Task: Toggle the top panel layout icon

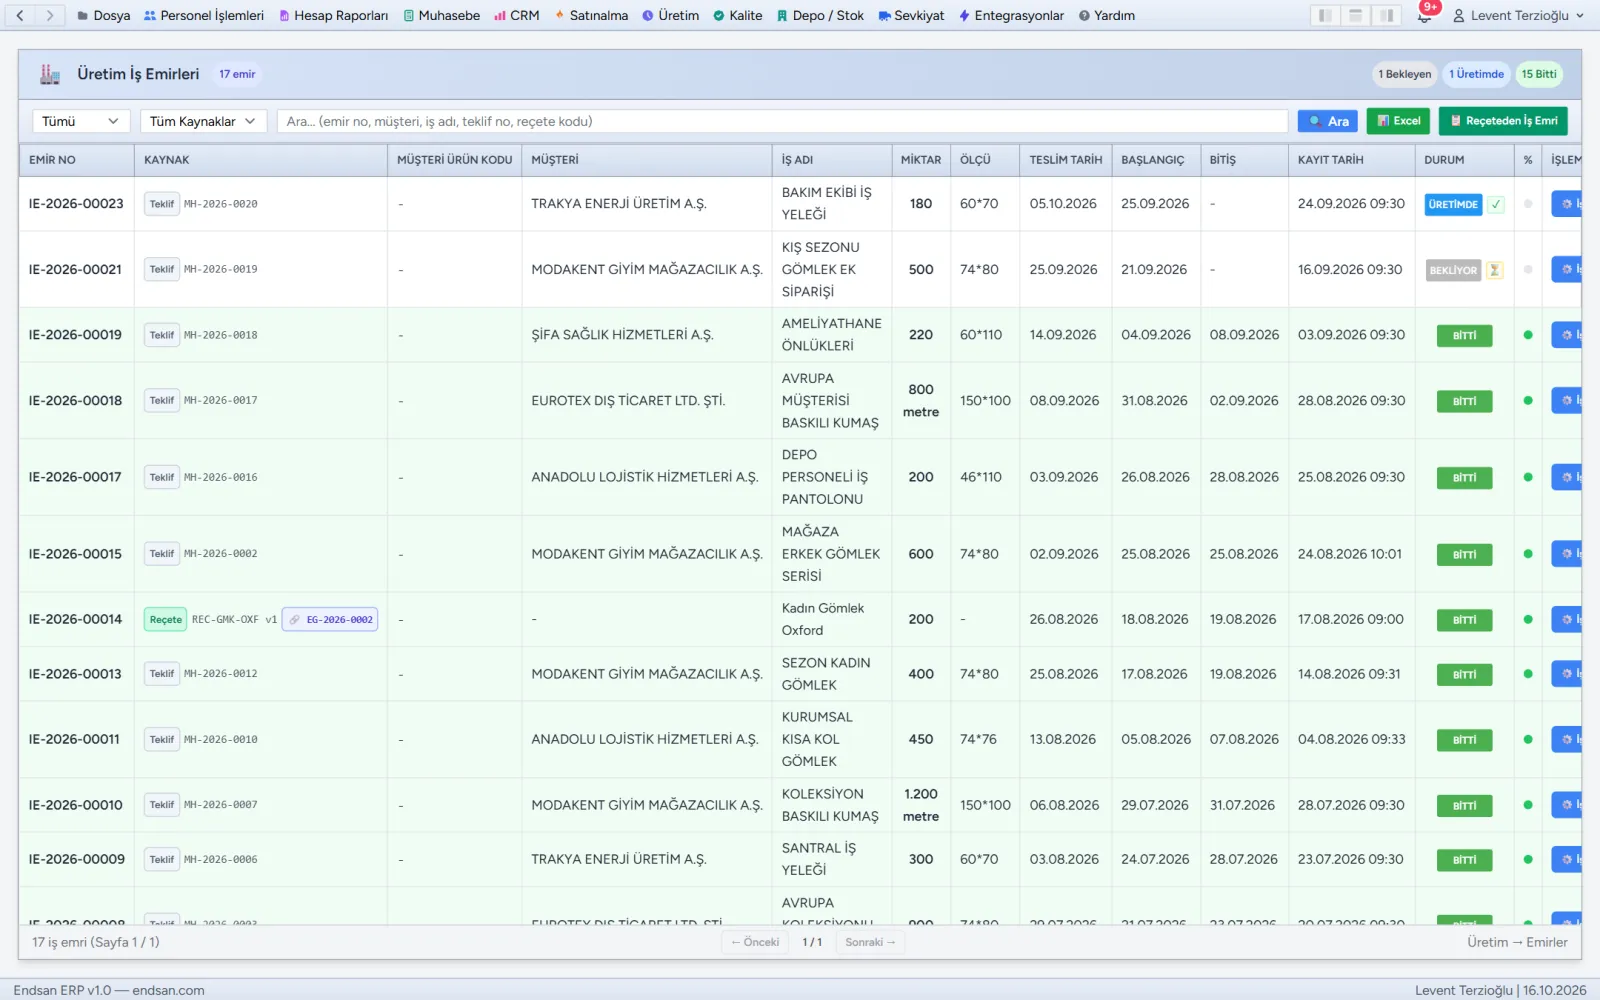Action: tap(1355, 15)
